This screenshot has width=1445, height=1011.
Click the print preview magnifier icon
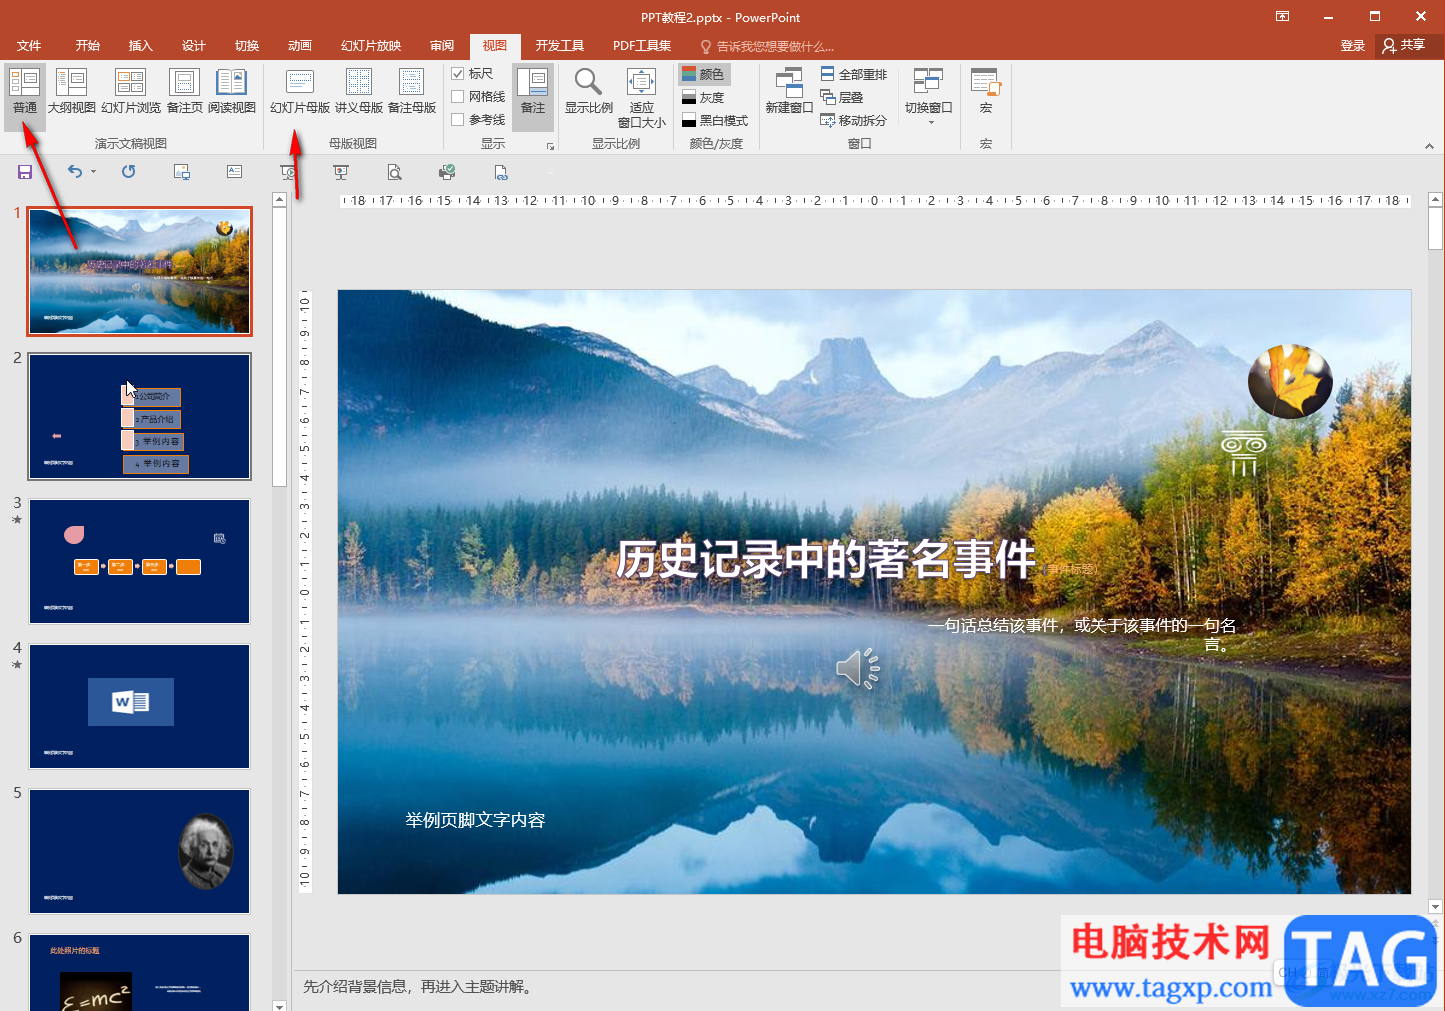tap(395, 172)
